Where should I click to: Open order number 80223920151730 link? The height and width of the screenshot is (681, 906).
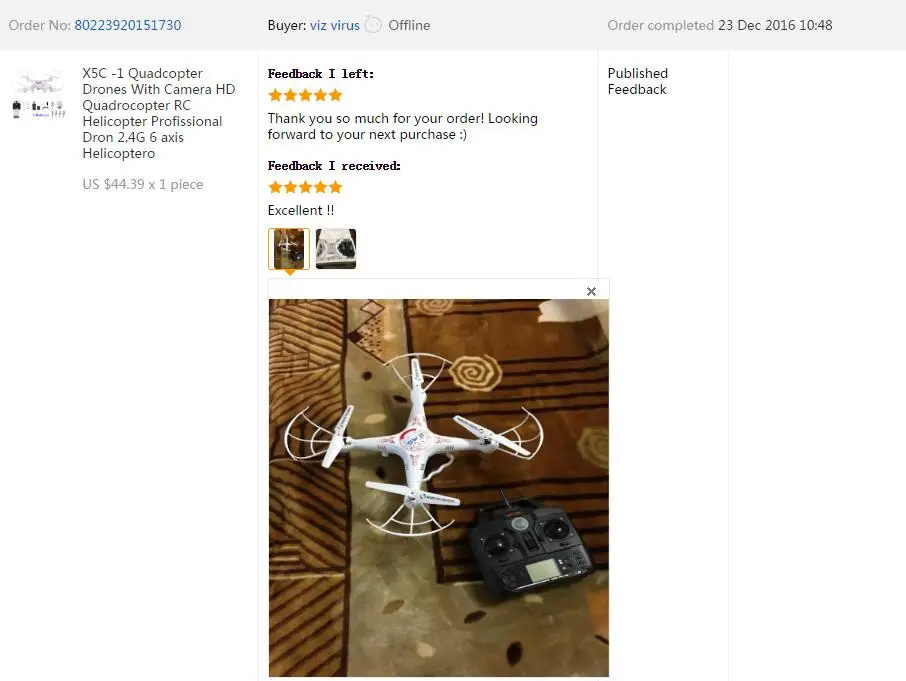click(x=128, y=25)
